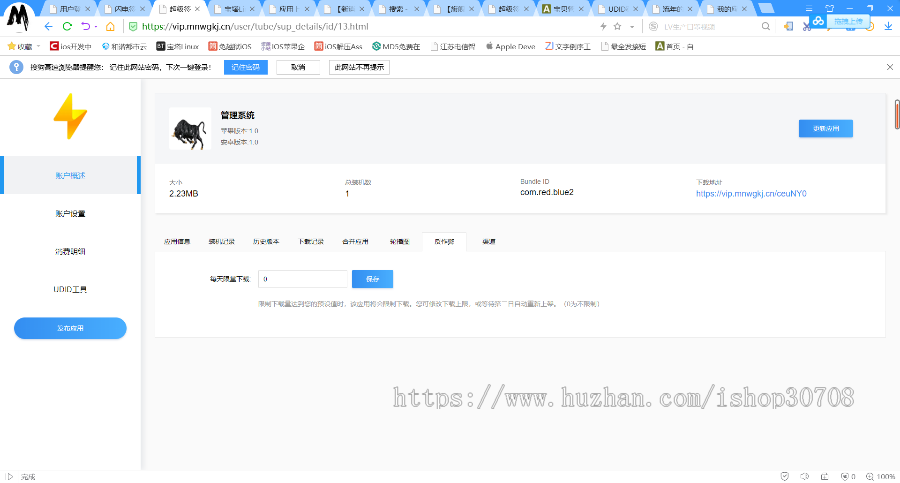900x483 pixels.
Task: Dismiss the password notification bar with X
Action: (x=890, y=67)
